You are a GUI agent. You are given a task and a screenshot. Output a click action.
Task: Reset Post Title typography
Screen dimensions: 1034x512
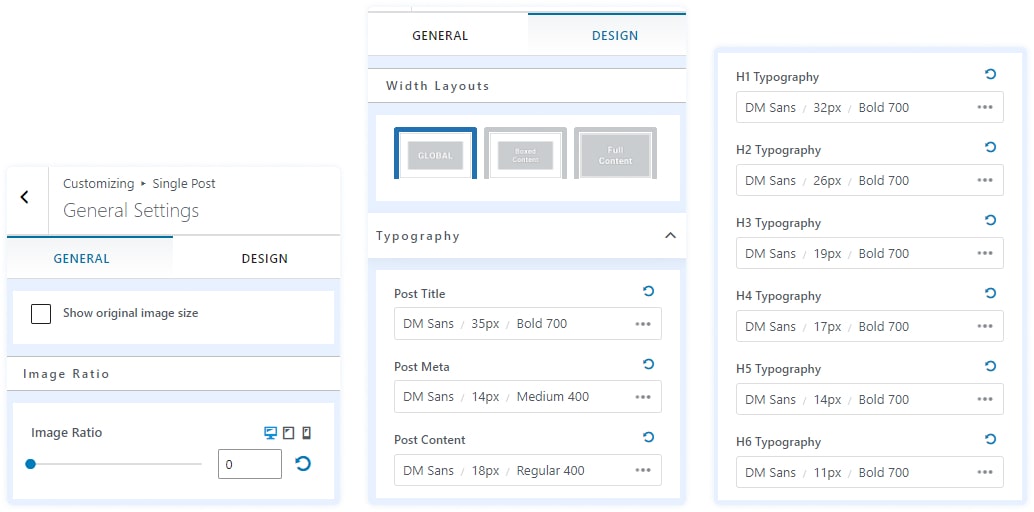(x=648, y=292)
